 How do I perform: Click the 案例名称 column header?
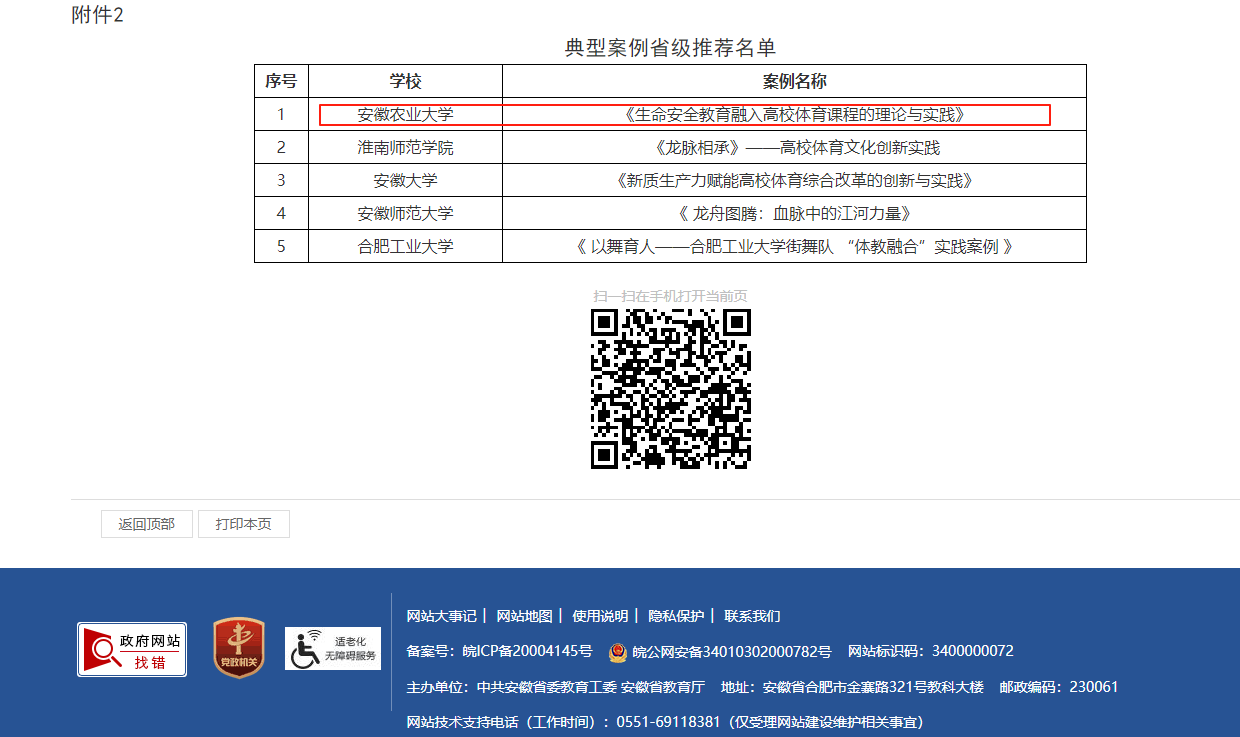coord(794,81)
